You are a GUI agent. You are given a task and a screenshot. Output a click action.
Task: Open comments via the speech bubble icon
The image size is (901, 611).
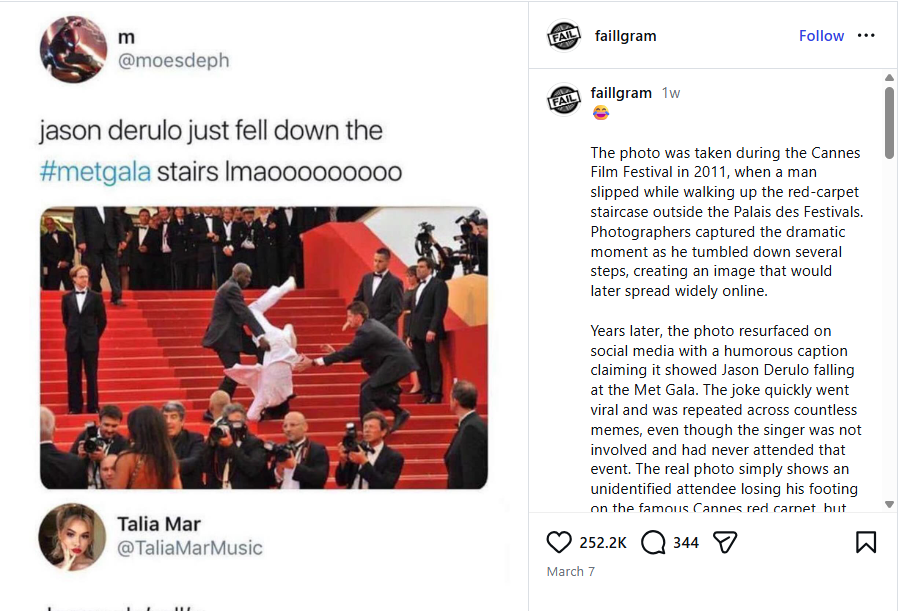click(x=654, y=542)
